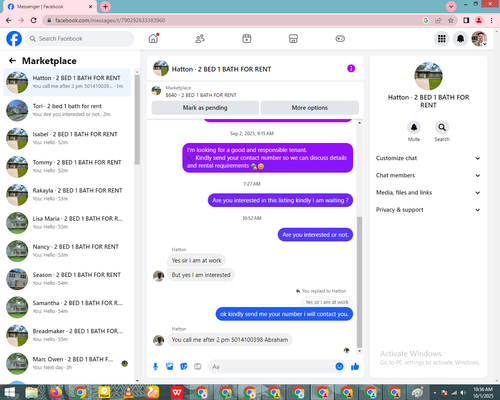The height and width of the screenshot is (400, 500).
Task: Open the Season conversation
Action: point(67,279)
